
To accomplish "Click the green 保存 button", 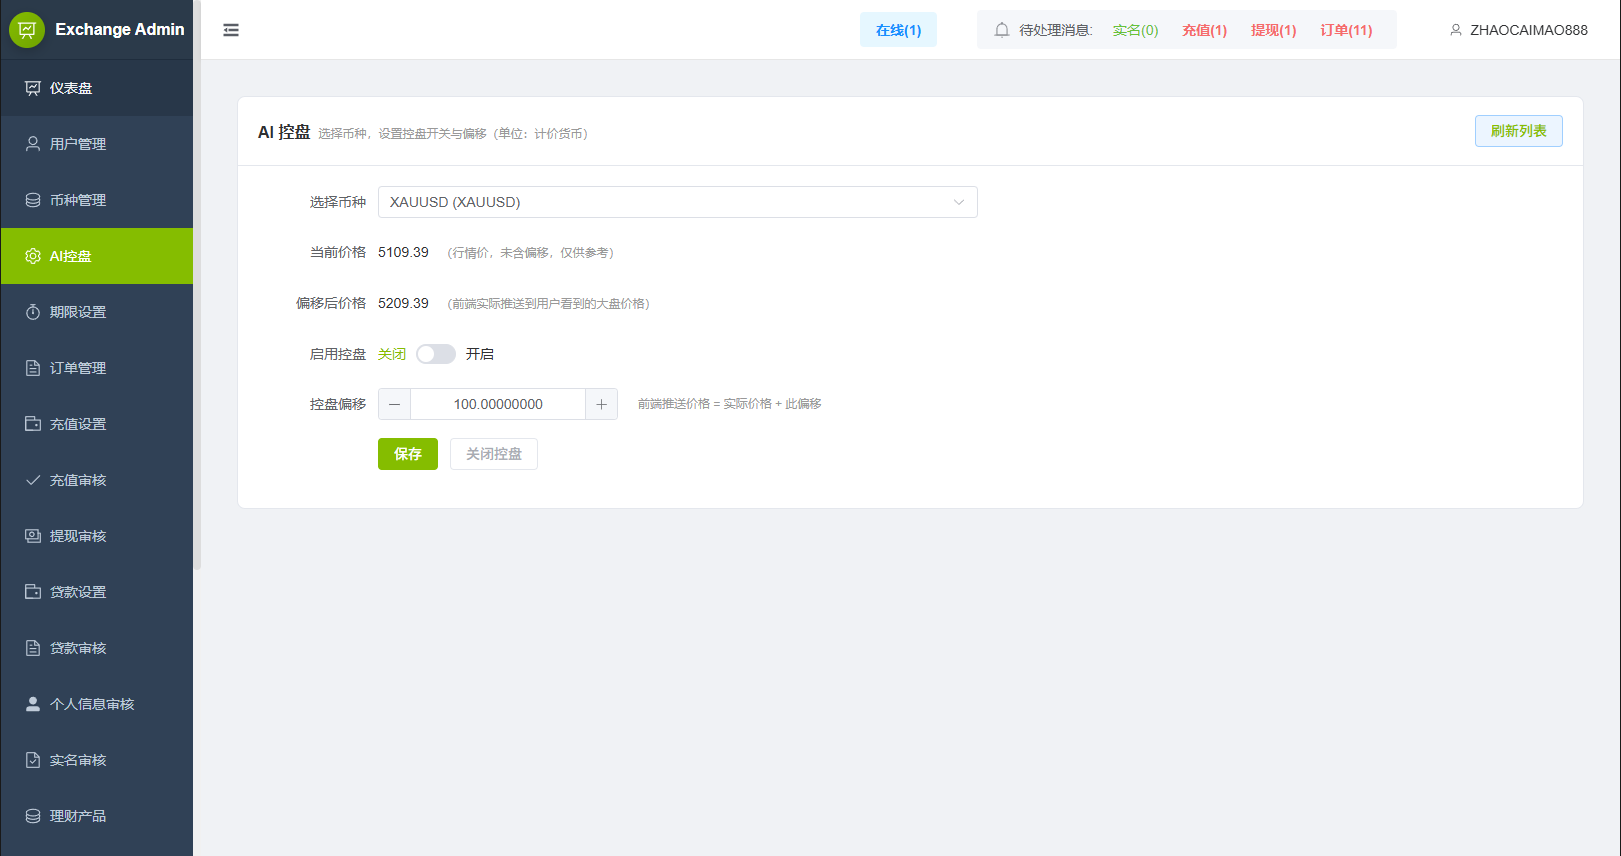I will click(407, 454).
